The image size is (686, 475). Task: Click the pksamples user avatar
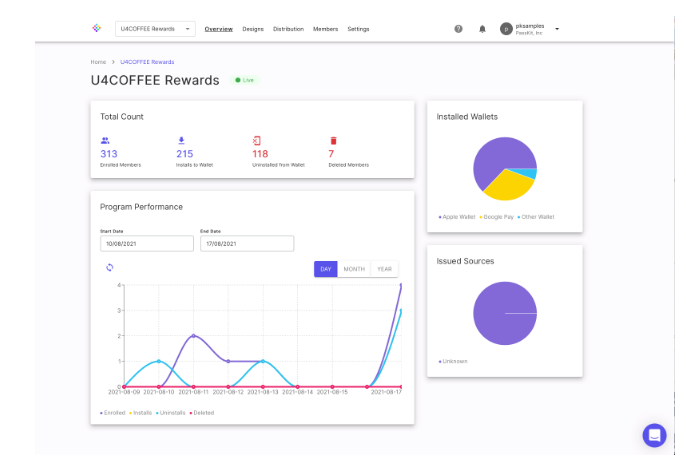click(x=506, y=29)
